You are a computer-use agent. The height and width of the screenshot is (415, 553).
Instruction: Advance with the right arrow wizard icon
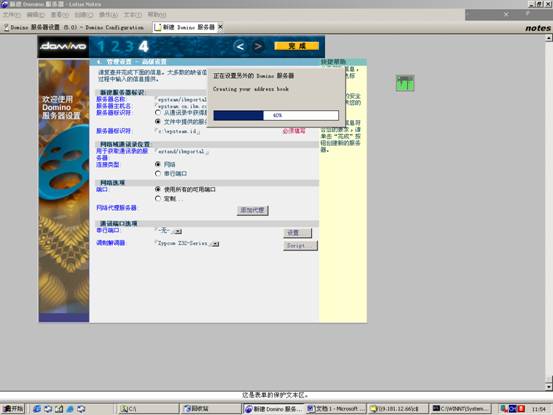pyautogui.click(x=258, y=46)
